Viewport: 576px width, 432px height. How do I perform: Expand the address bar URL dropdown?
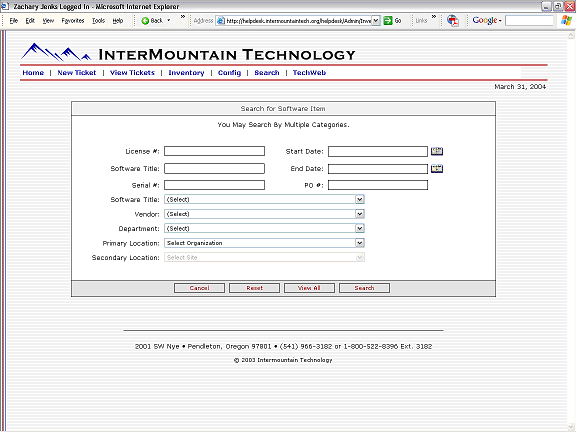375,21
